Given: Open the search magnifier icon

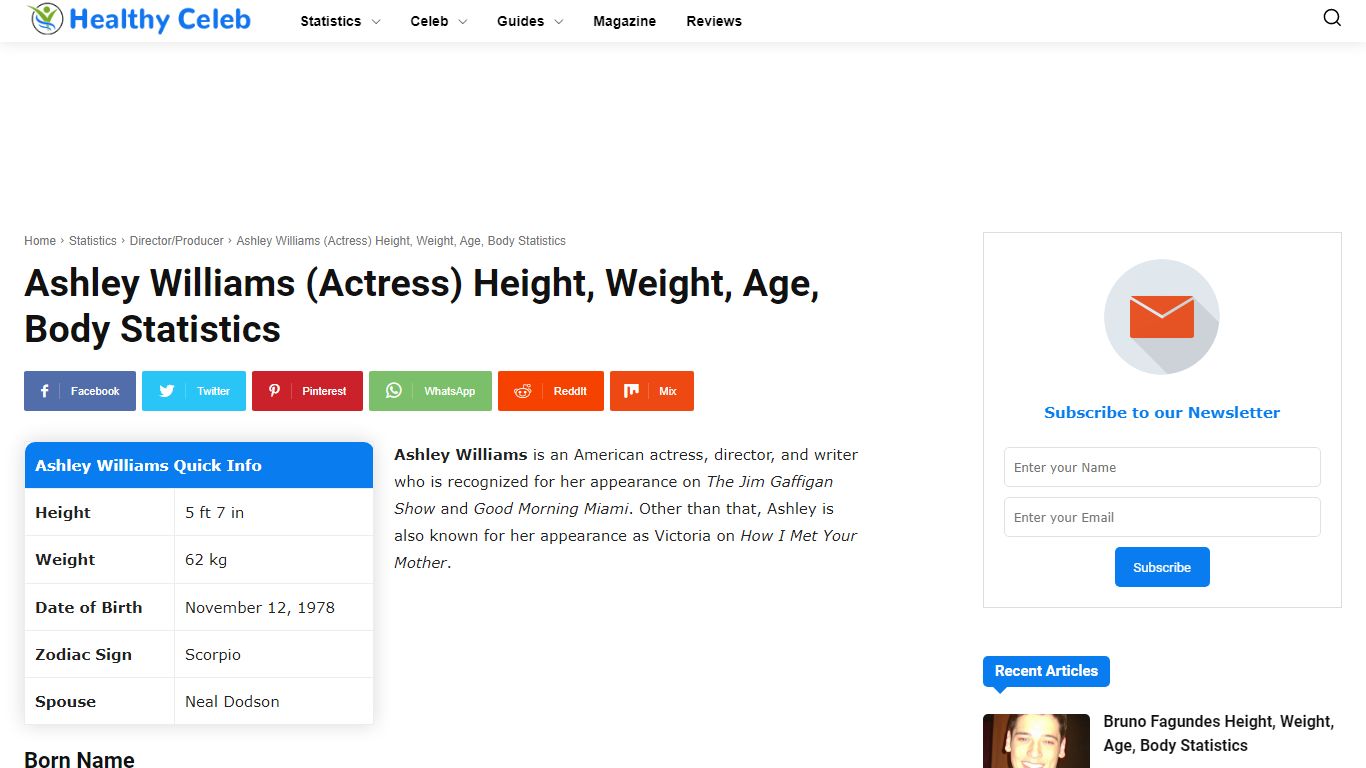Looking at the screenshot, I should (1332, 18).
